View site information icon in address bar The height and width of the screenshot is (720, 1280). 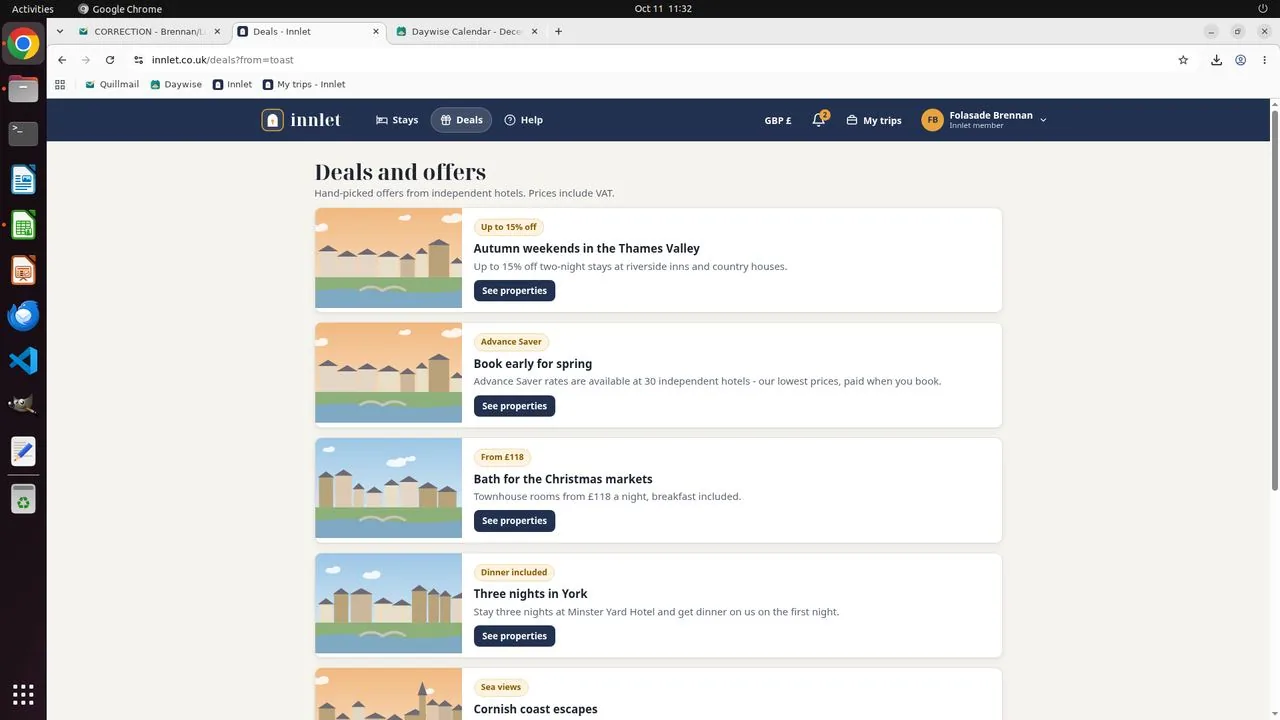139,60
